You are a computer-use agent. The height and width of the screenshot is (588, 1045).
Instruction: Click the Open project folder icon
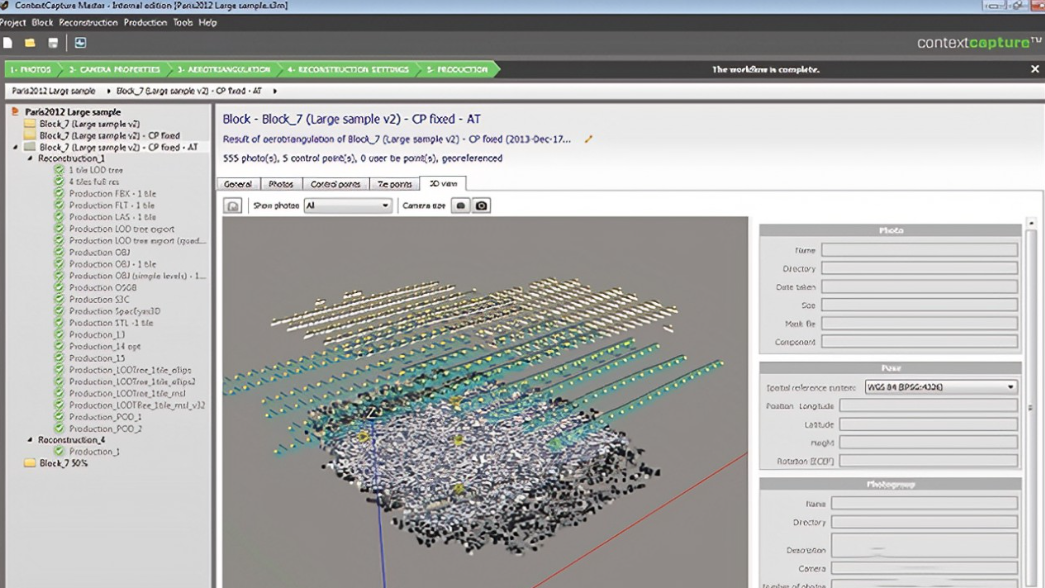click(30, 43)
